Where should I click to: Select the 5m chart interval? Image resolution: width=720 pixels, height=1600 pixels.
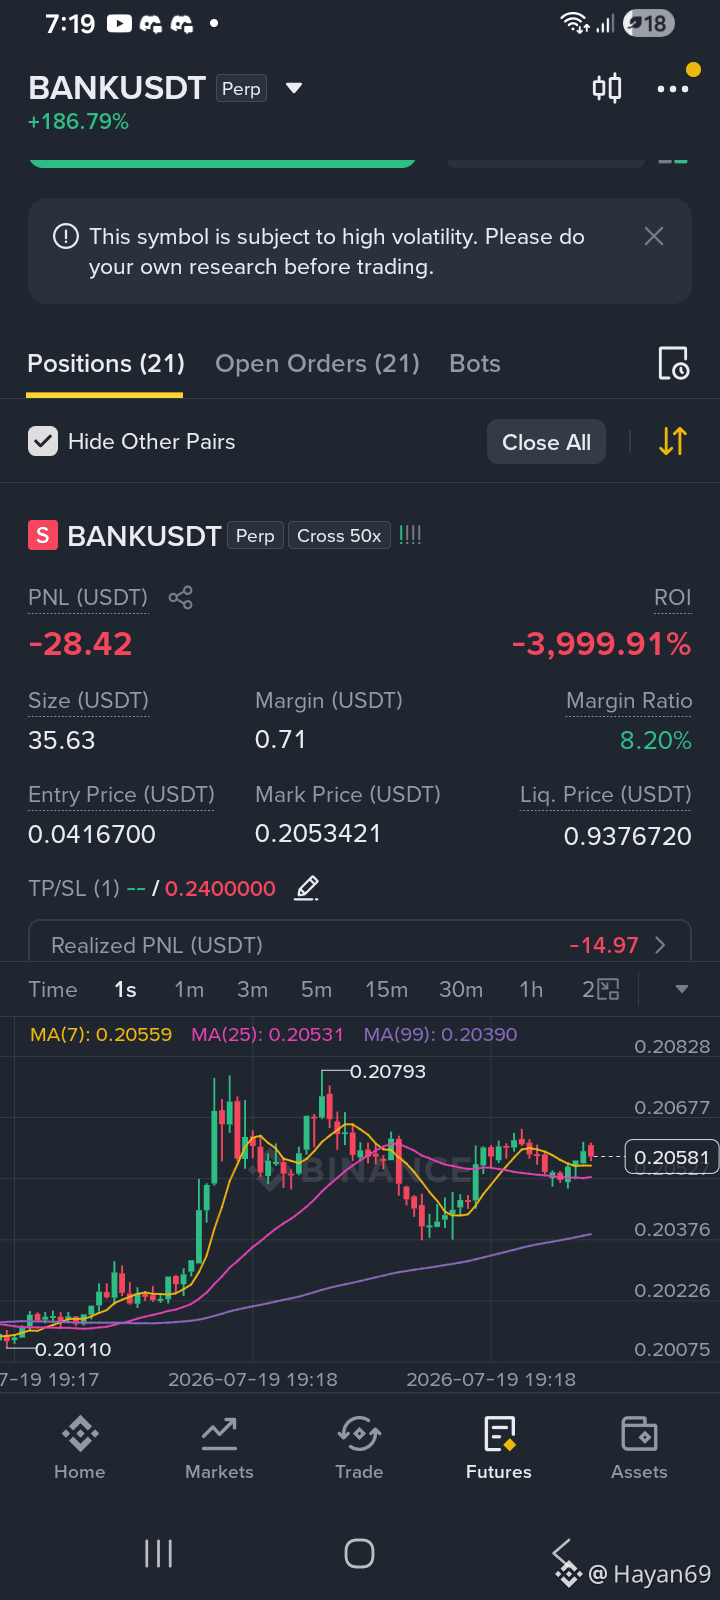(x=316, y=990)
